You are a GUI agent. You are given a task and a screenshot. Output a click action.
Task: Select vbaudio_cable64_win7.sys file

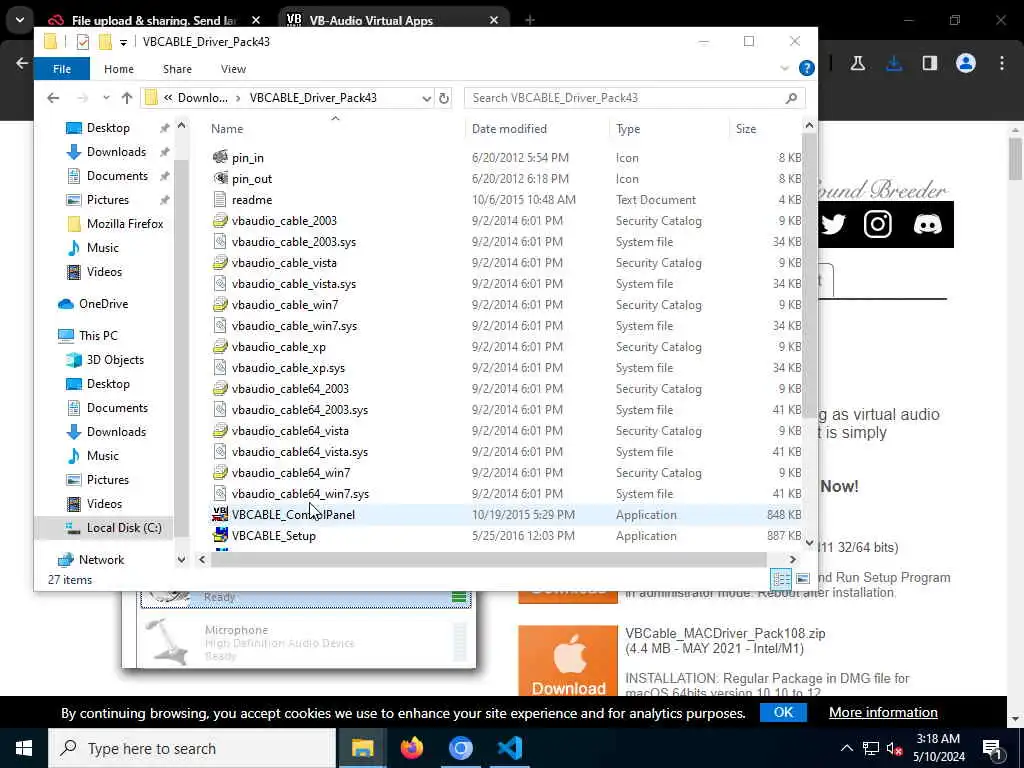300,494
